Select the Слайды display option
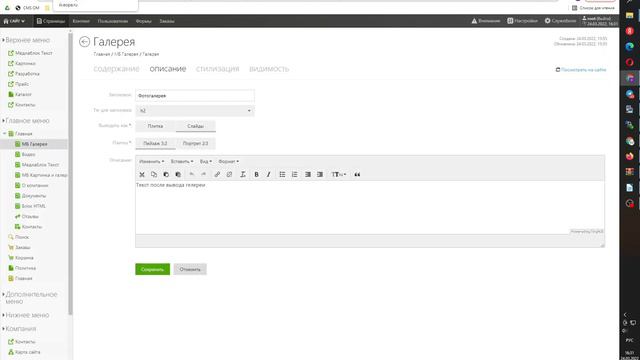Viewport: 640px width, 360px height. [x=196, y=126]
